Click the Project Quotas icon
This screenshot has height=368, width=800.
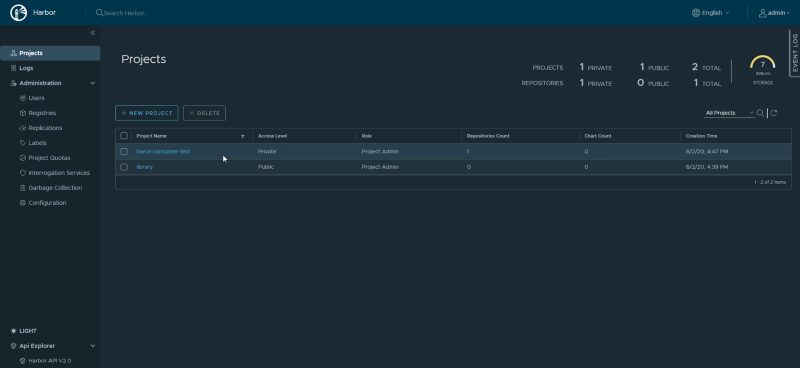22,158
